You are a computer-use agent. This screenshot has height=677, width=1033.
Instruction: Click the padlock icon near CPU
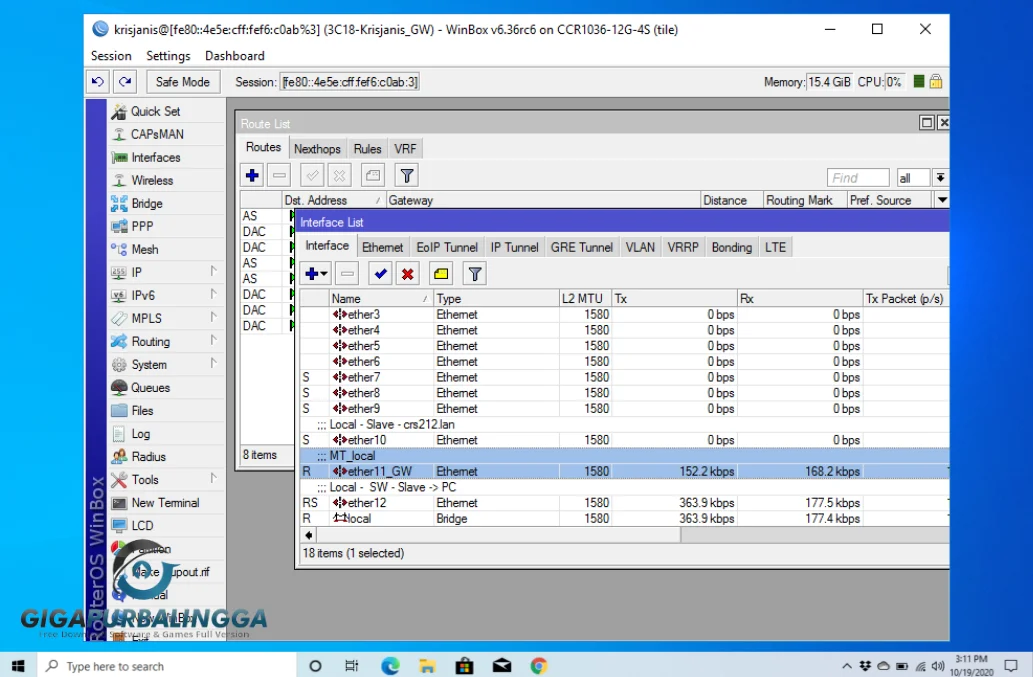(935, 82)
